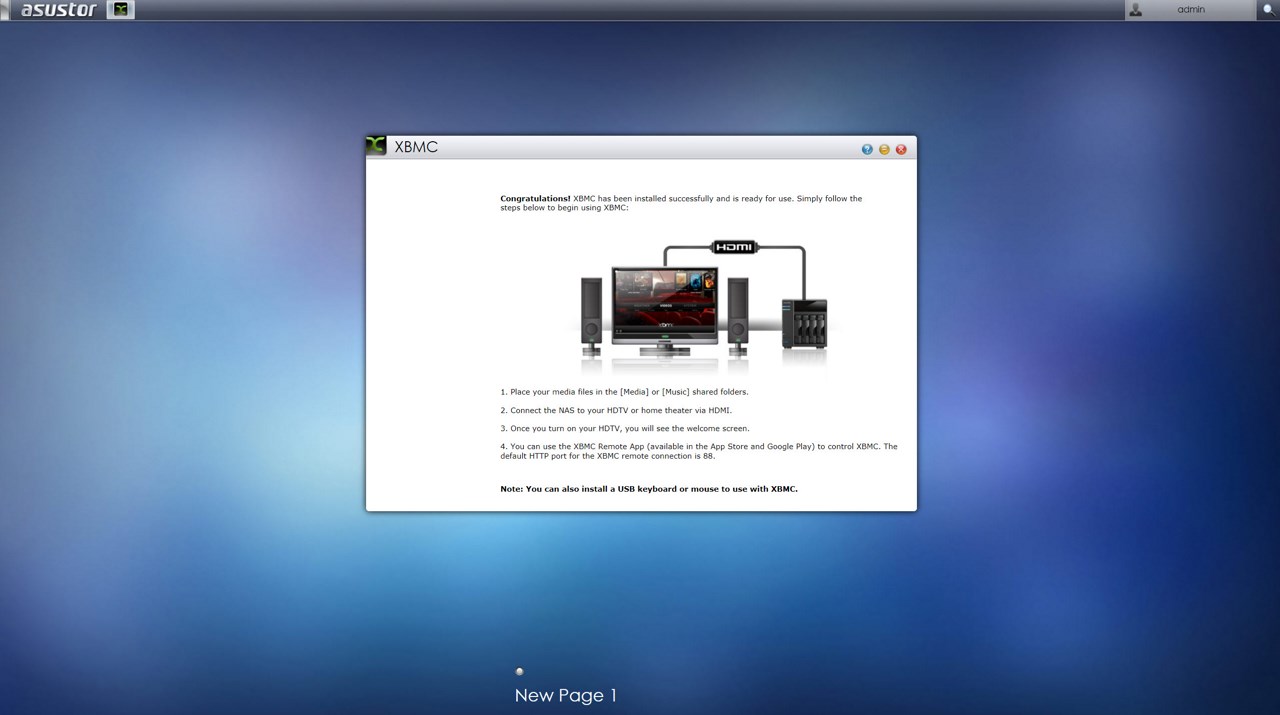
Task: Click the XBMC logo in the window title
Action: (376, 146)
